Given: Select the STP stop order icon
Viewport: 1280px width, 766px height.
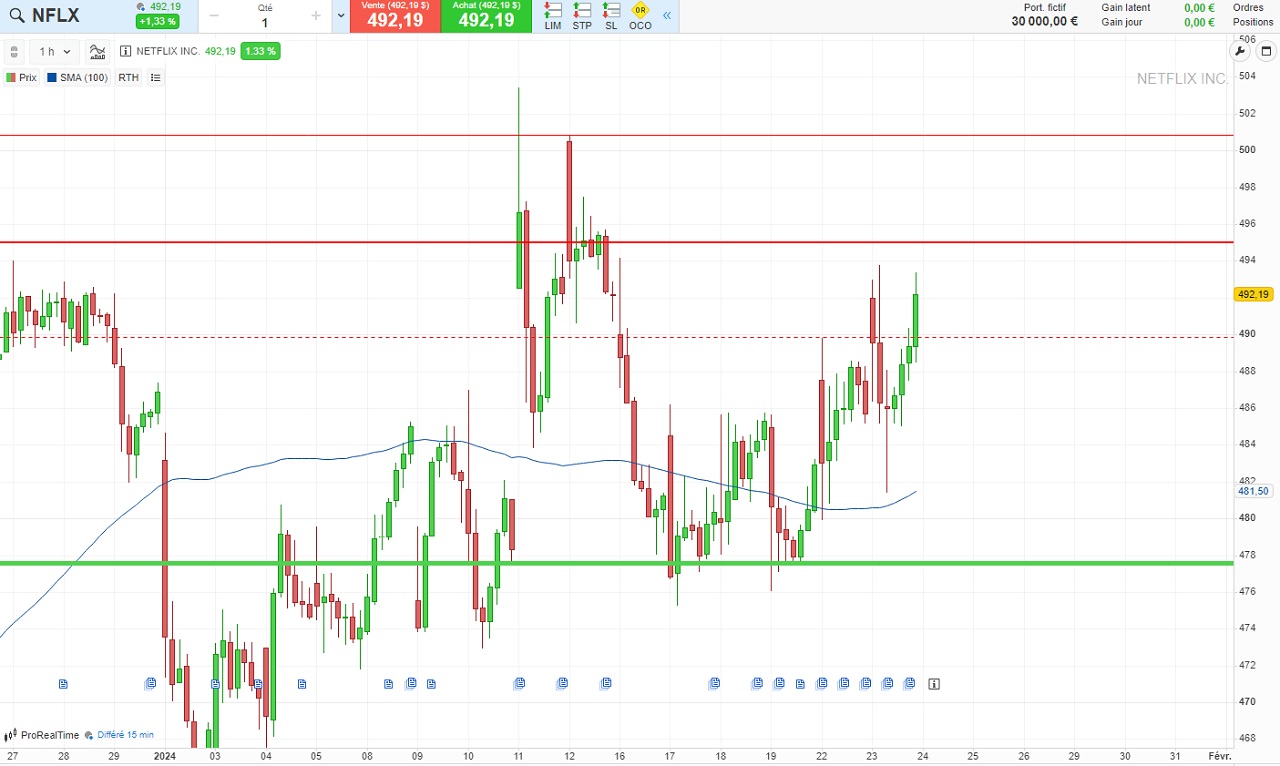Looking at the screenshot, I should [x=582, y=16].
